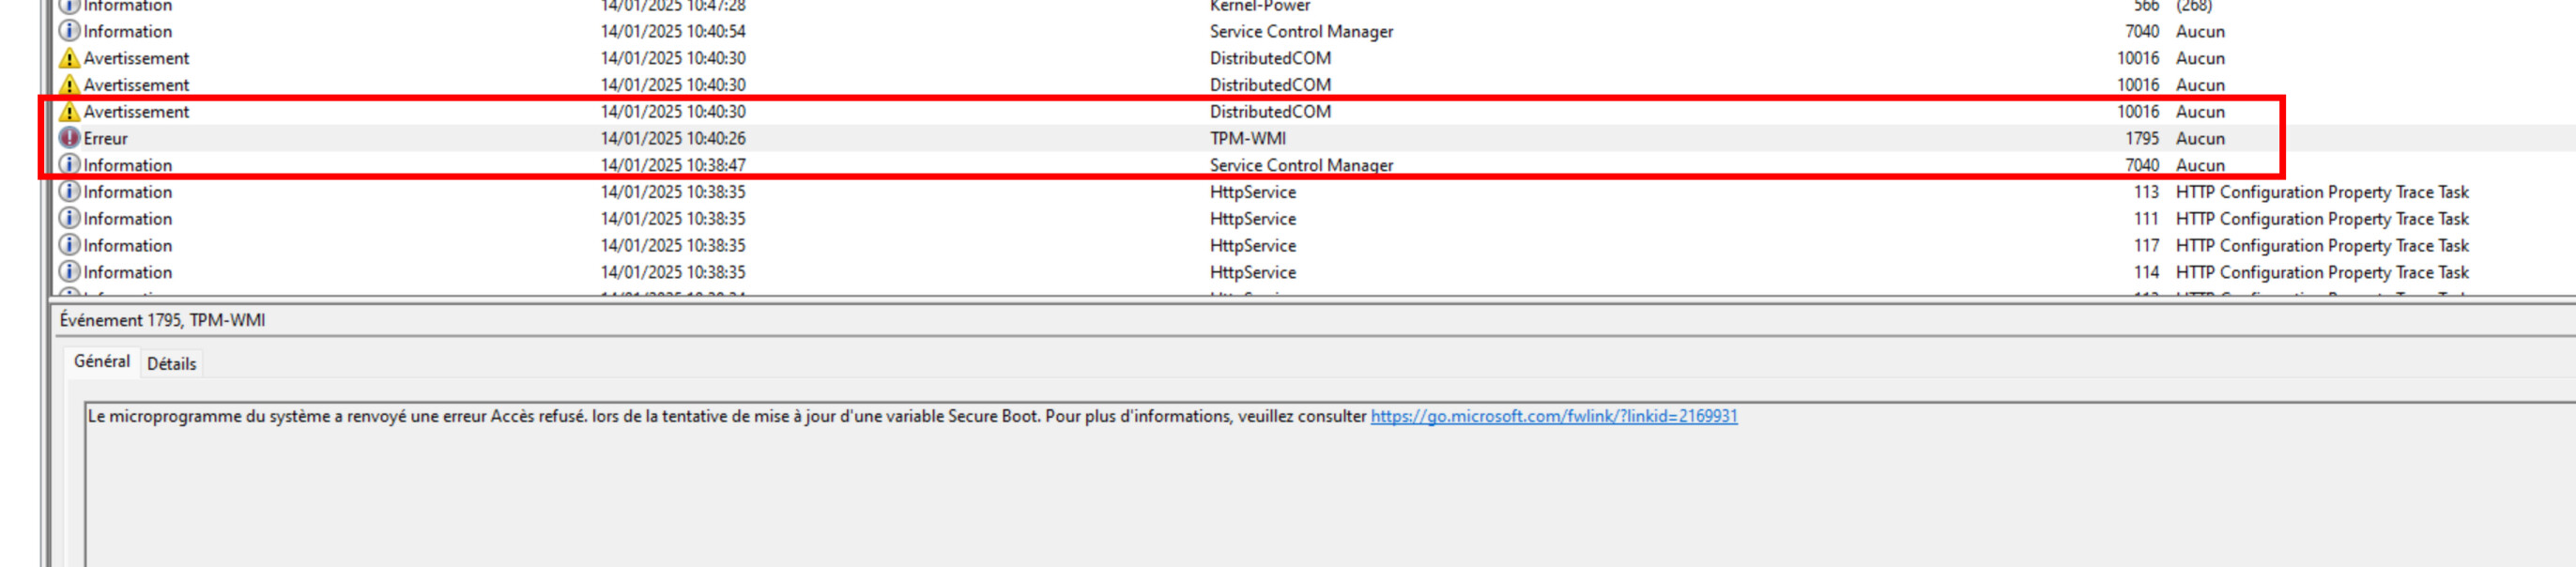Click info icon of HttpService event 113
The width and height of the screenshot is (2576, 567).
[69, 191]
